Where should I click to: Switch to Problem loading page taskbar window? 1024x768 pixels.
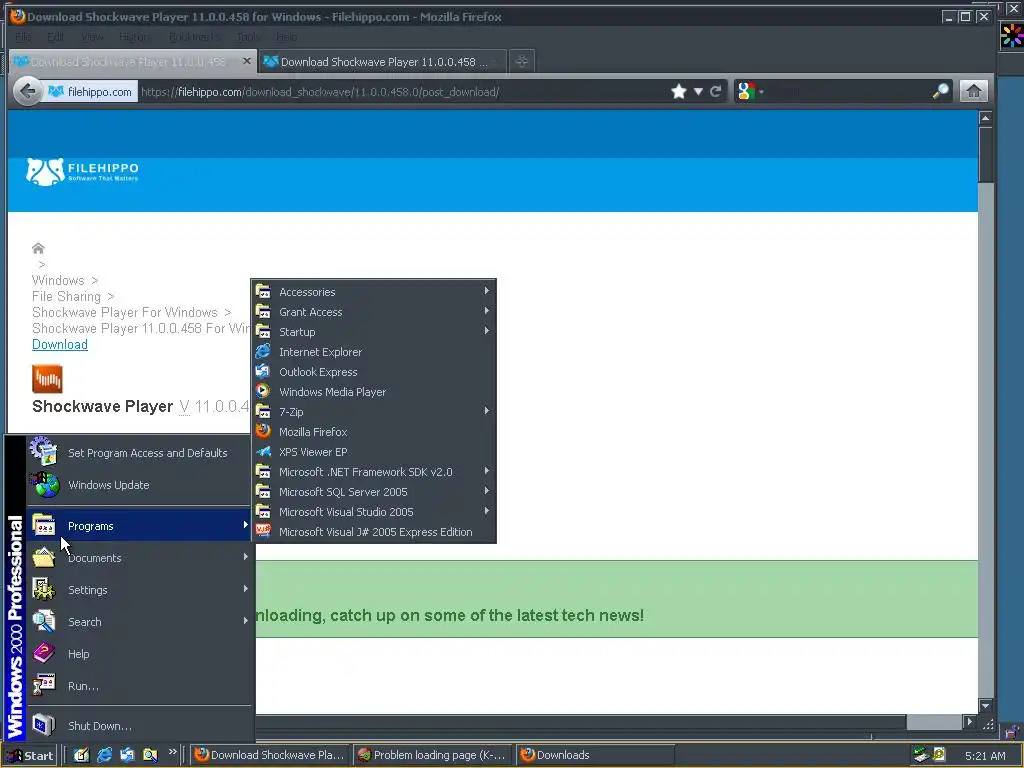[433, 755]
